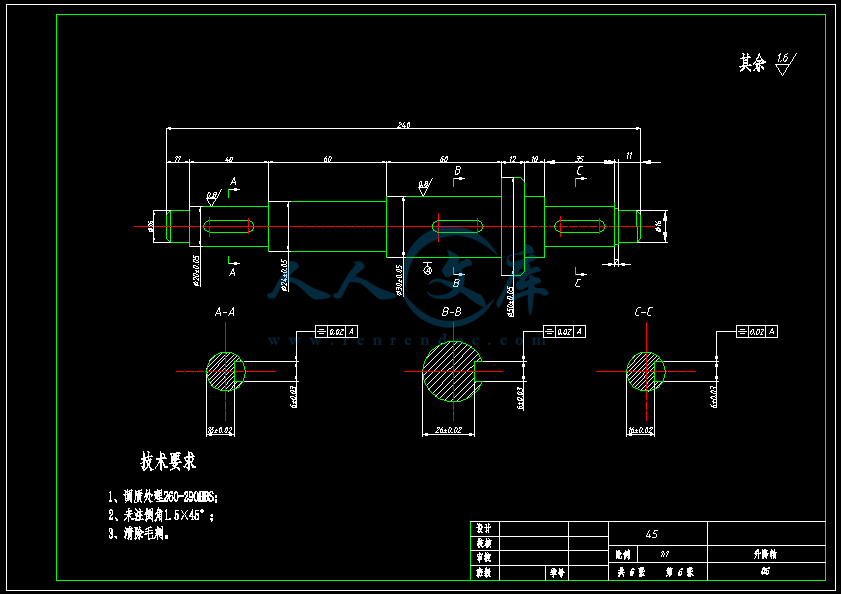Click the '11' length dimension at the right end
This screenshot has height=594, width=841.
tap(629, 156)
